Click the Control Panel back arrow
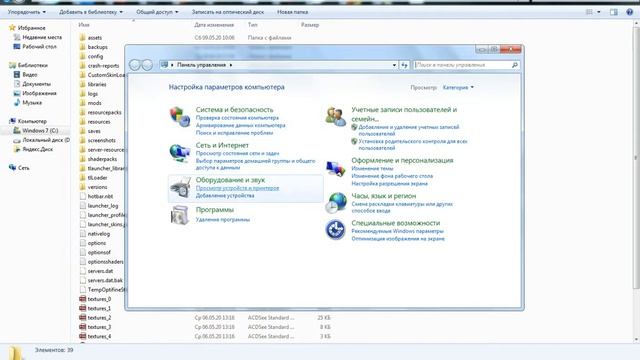Screen dimensions: 640x360 tap(135, 65)
